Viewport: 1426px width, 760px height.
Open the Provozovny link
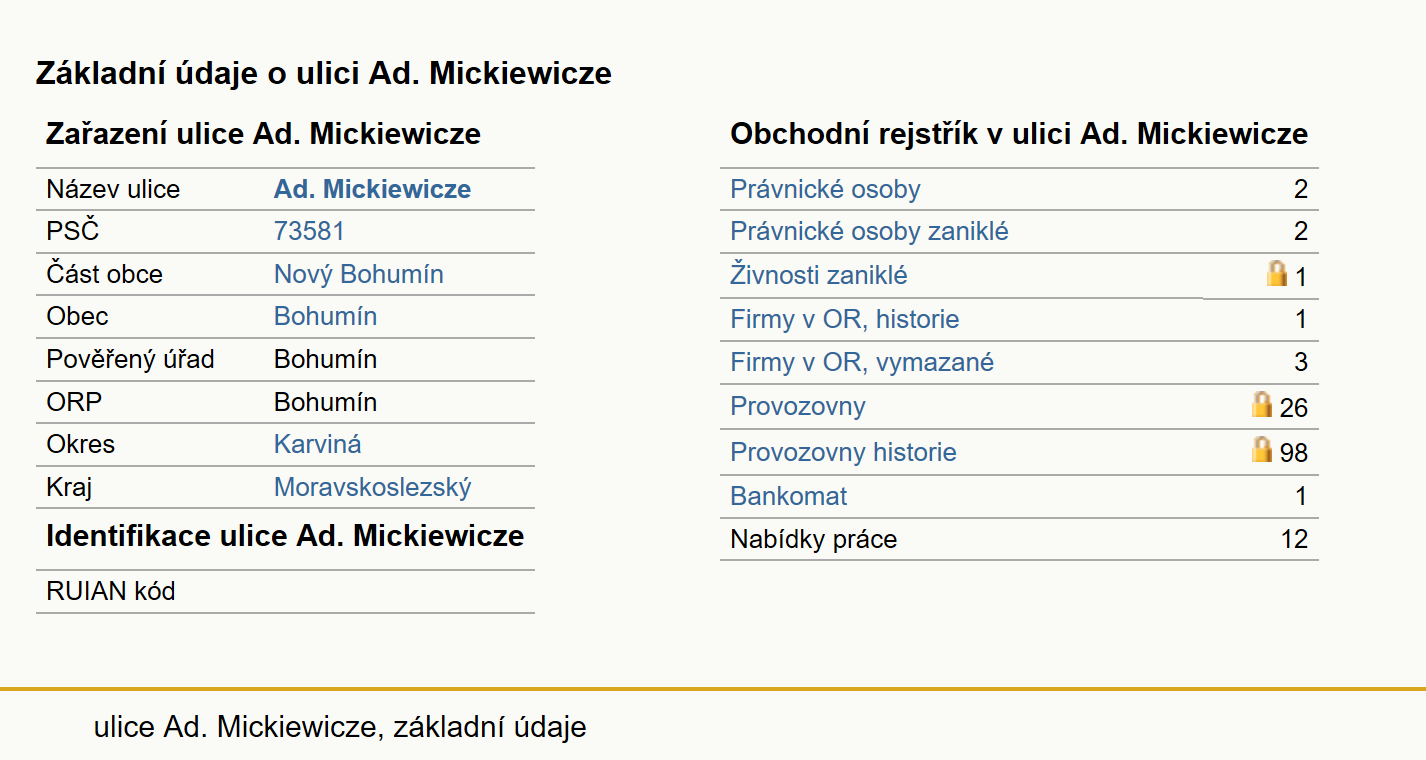798,407
